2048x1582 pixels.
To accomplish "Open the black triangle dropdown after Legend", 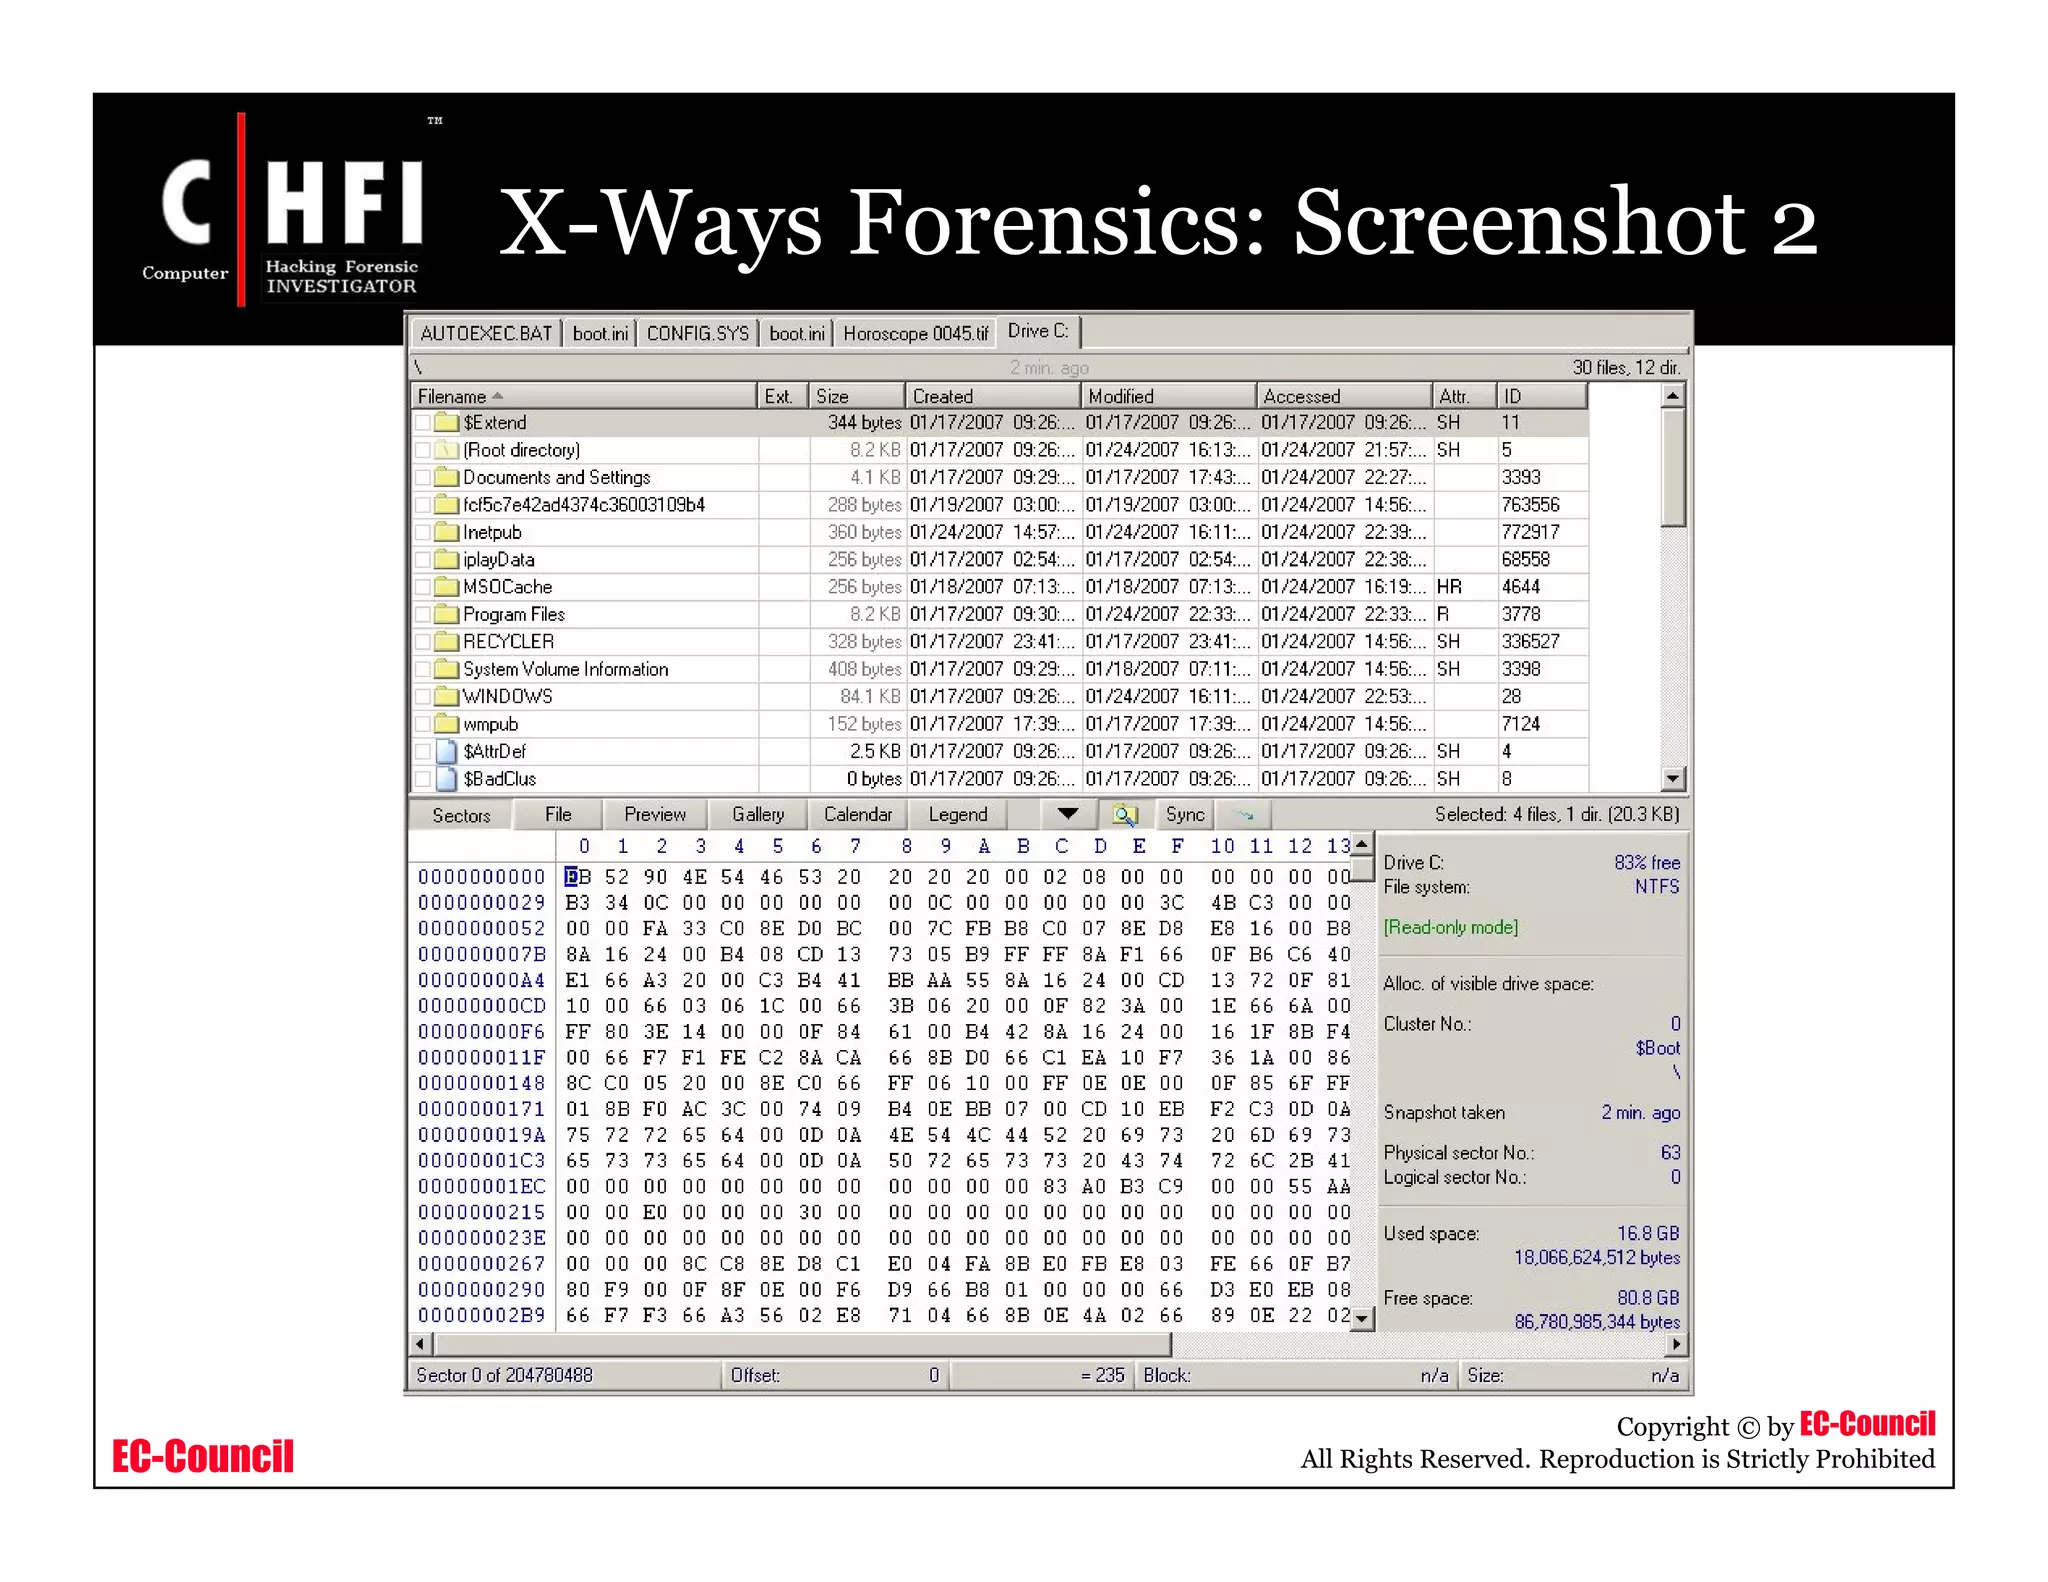I will tap(1068, 814).
